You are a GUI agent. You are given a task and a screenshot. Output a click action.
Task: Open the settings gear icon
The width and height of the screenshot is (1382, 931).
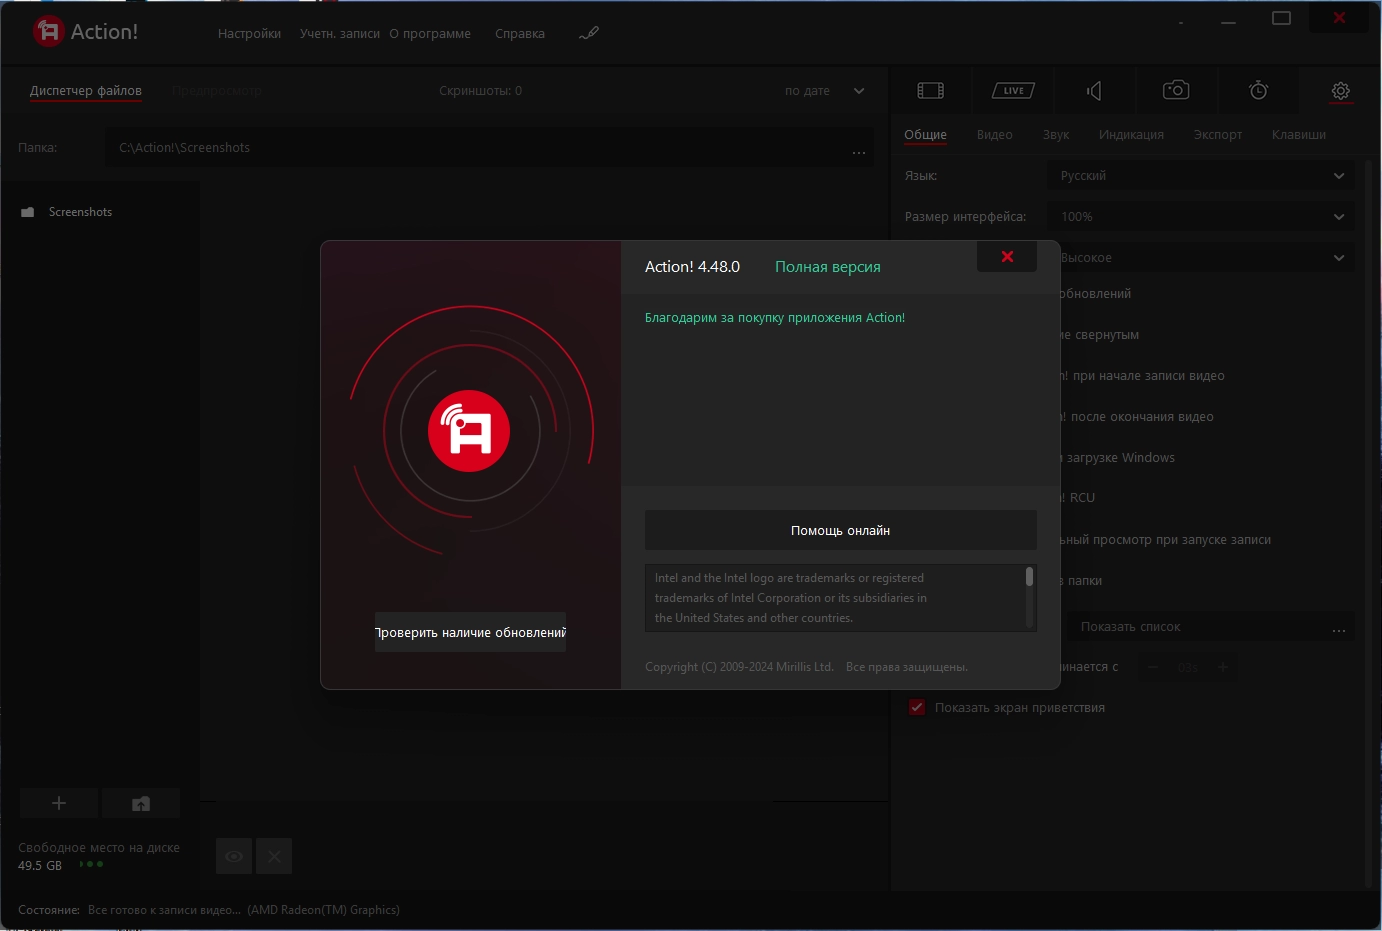(1340, 91)
